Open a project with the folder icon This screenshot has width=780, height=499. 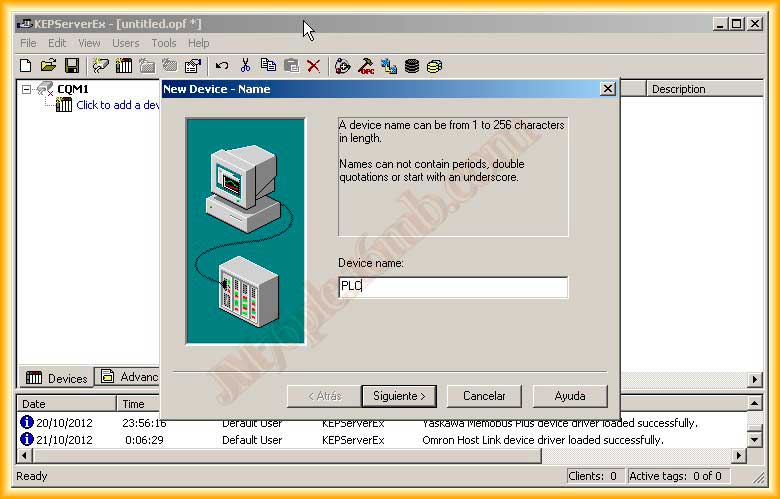pos(48,66)
